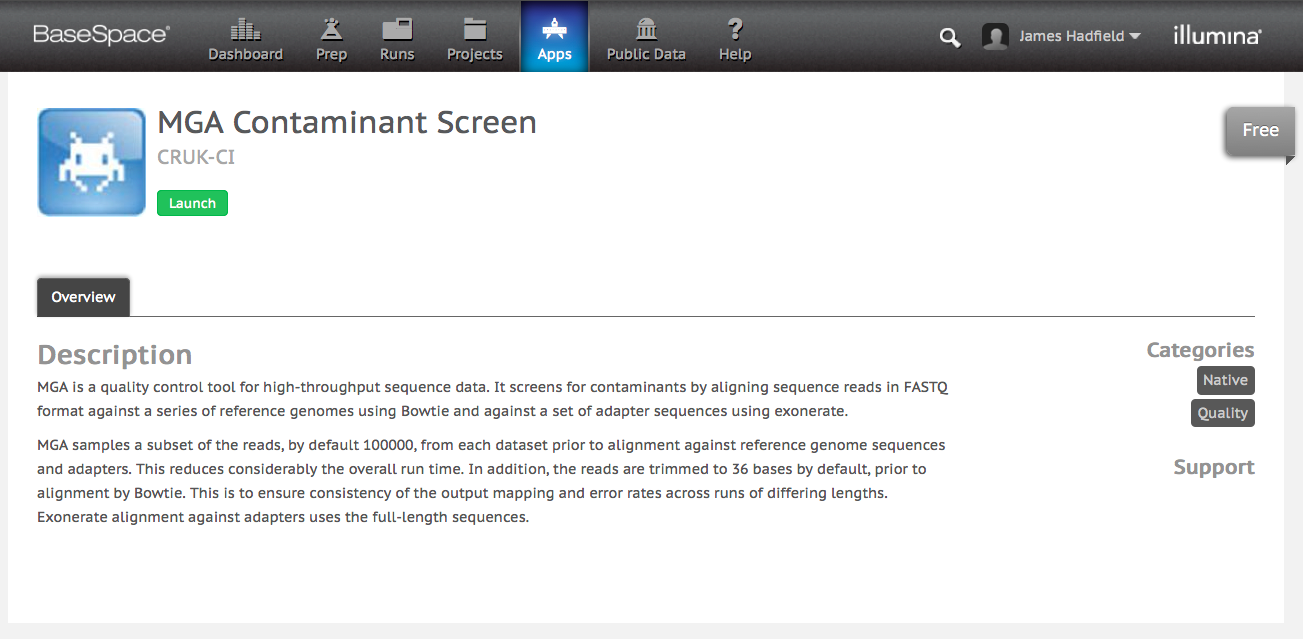Click the MGA Contaminant Screen title

click(347, 123)
